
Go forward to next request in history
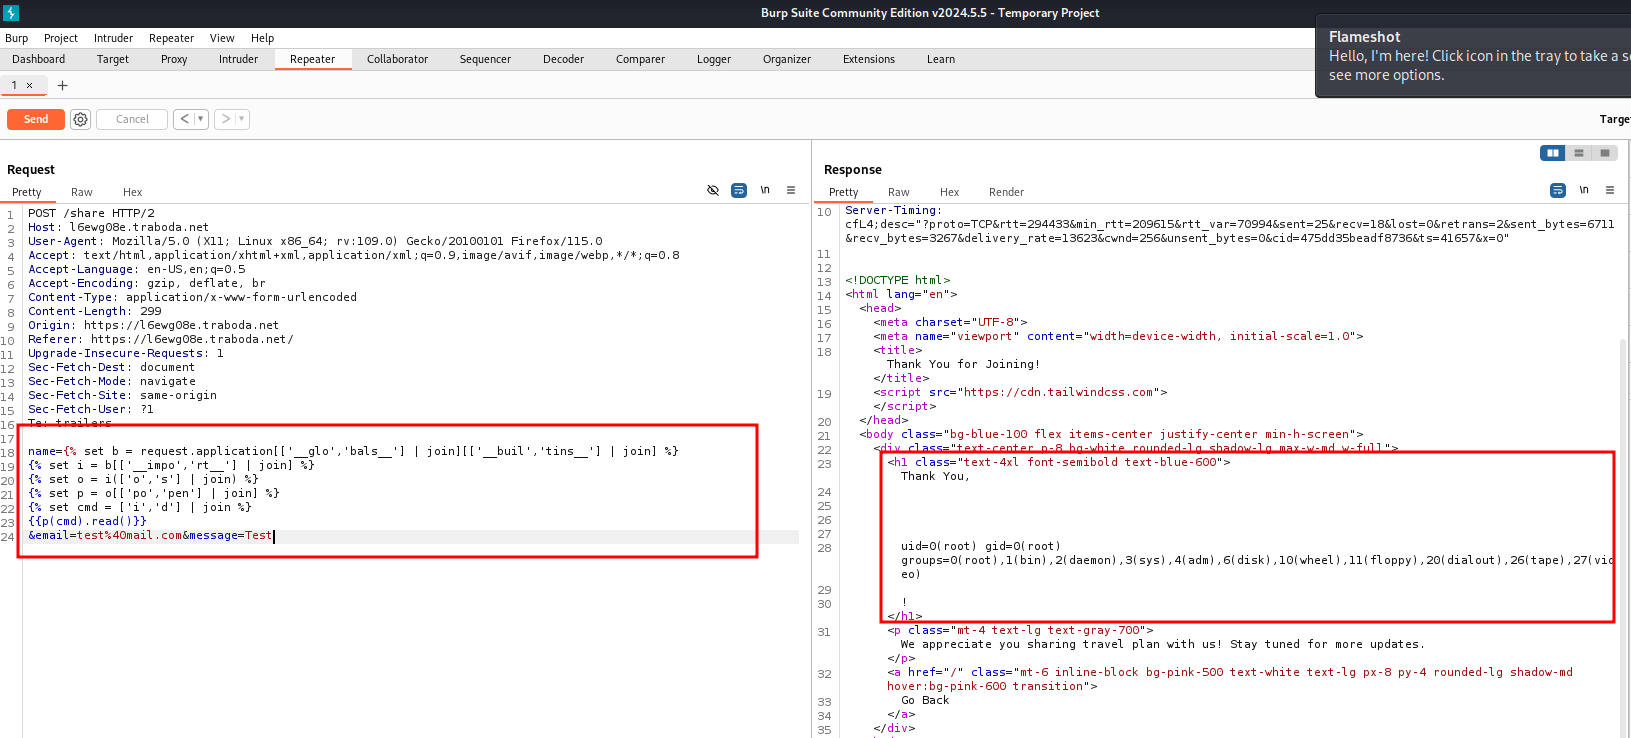point(226,119)
